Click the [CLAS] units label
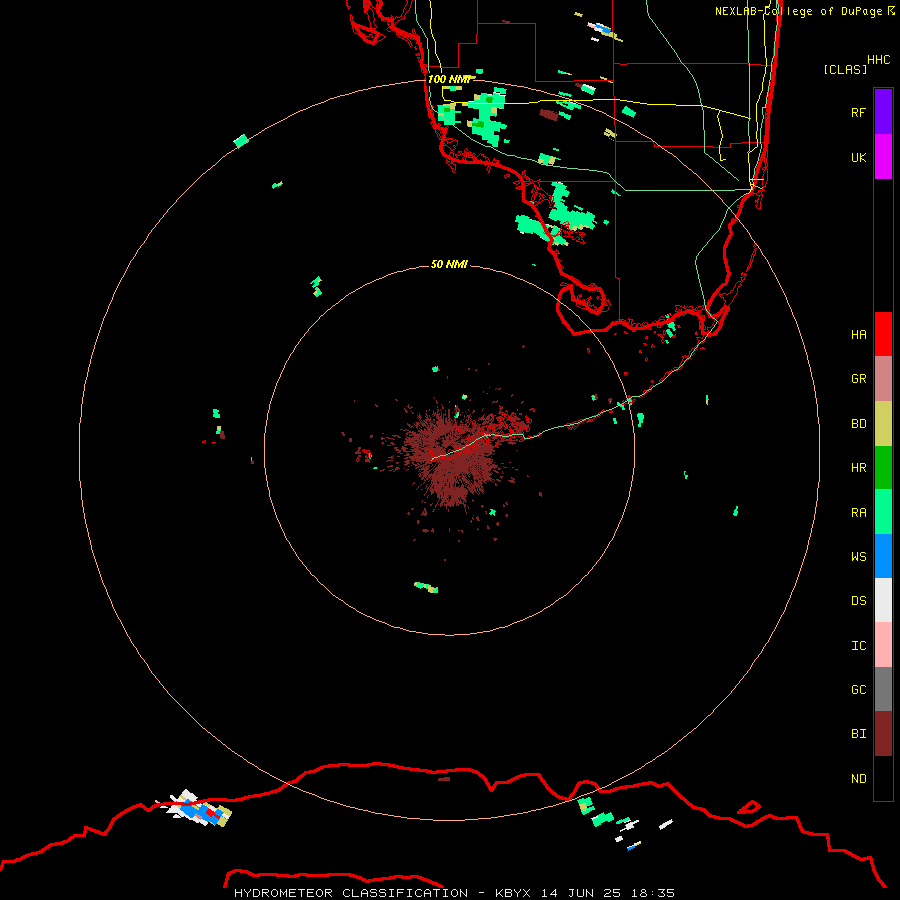This screenshot has width=900, height=900. click(845, 69)
